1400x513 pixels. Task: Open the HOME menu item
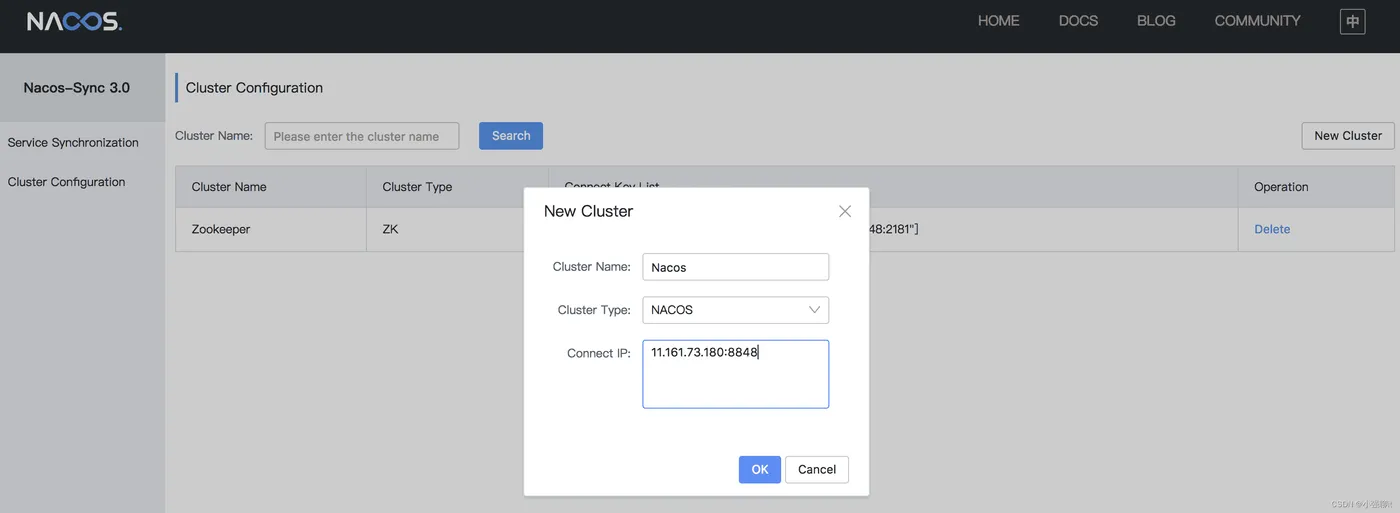click(x=998, y=21)
